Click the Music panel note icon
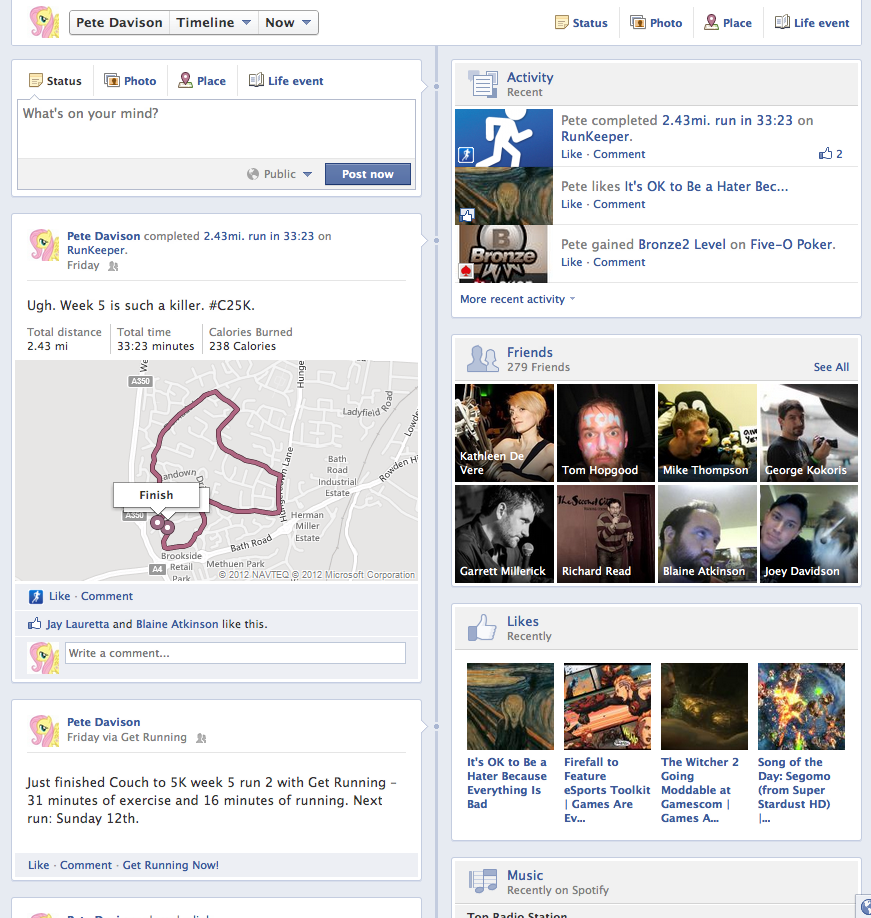 [x=483, y=881]
